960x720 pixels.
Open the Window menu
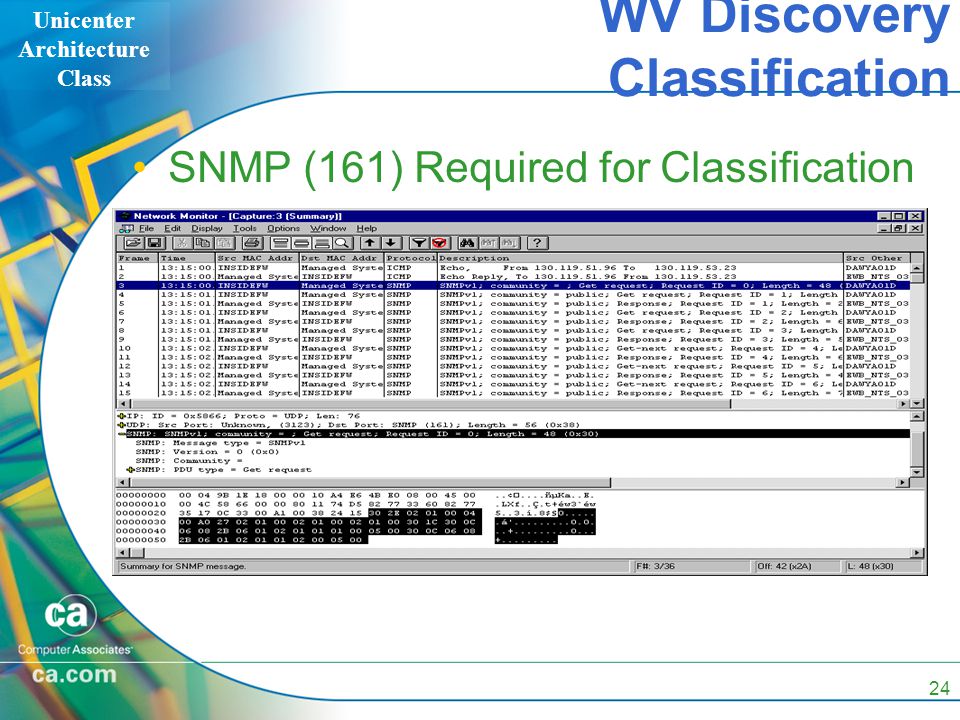(x=328, y=228)
